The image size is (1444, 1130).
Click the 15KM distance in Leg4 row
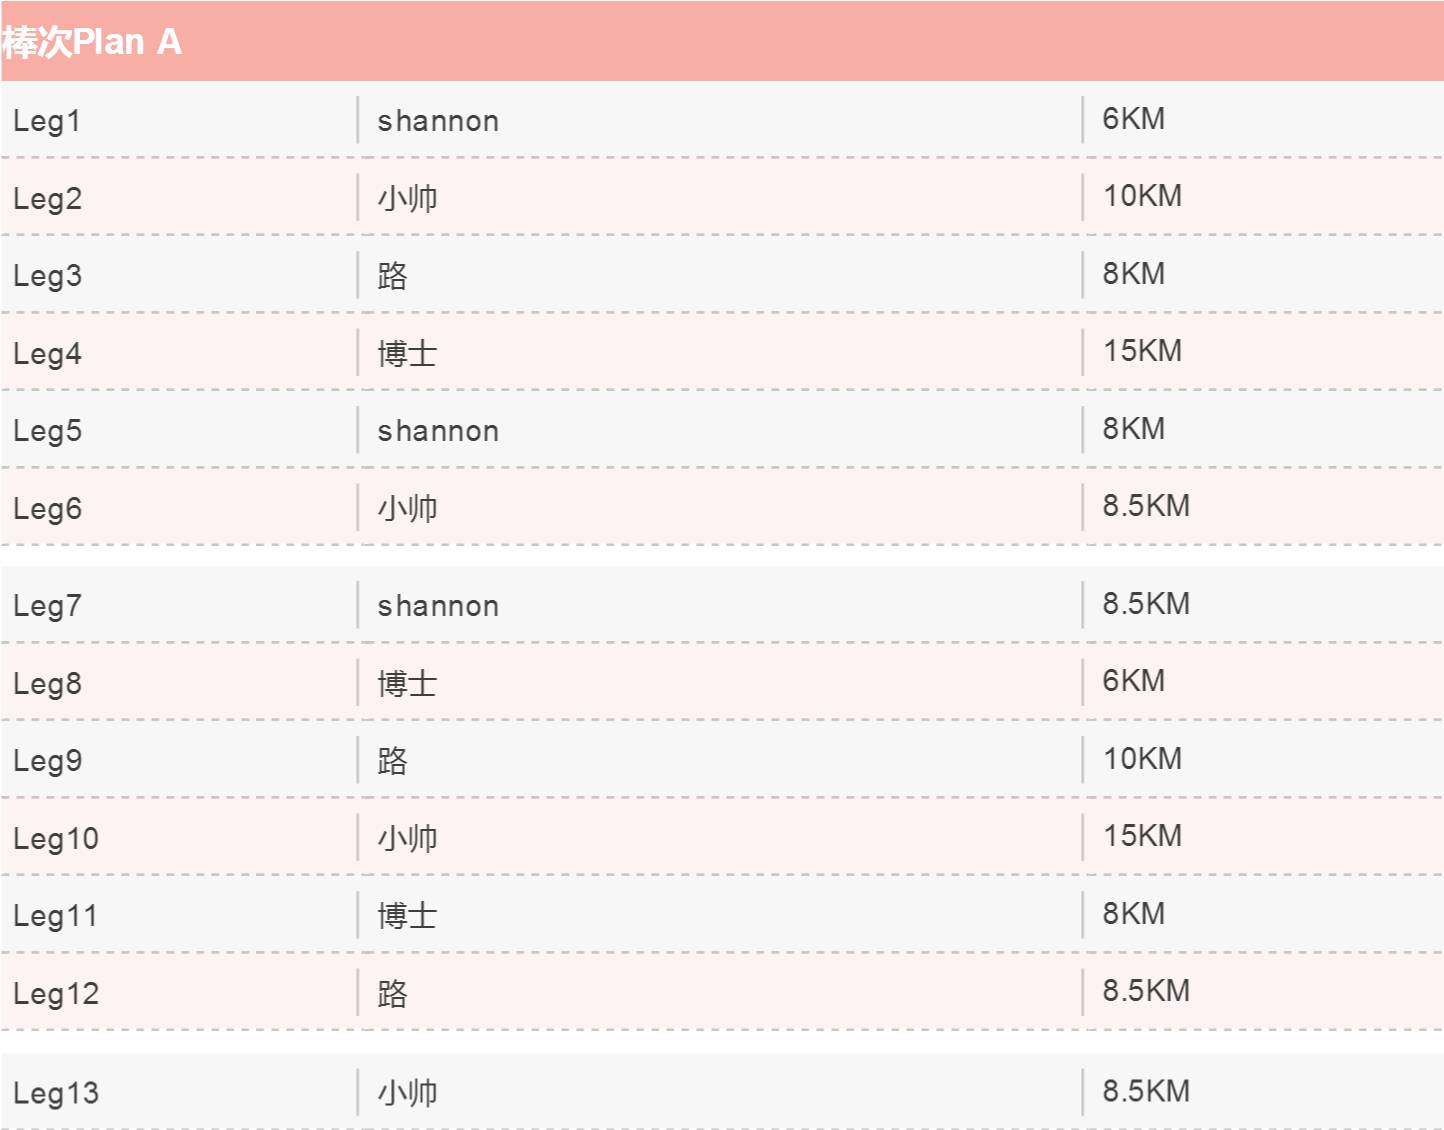point(1142,351)
